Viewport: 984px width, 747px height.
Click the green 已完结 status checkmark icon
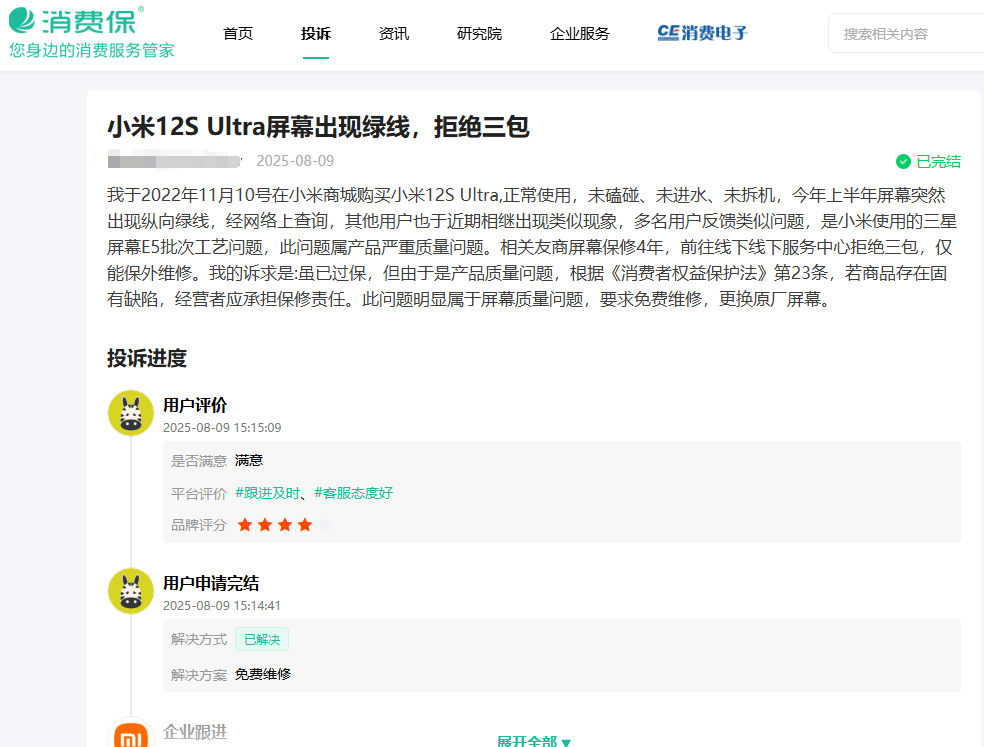[x=903, y=162]
